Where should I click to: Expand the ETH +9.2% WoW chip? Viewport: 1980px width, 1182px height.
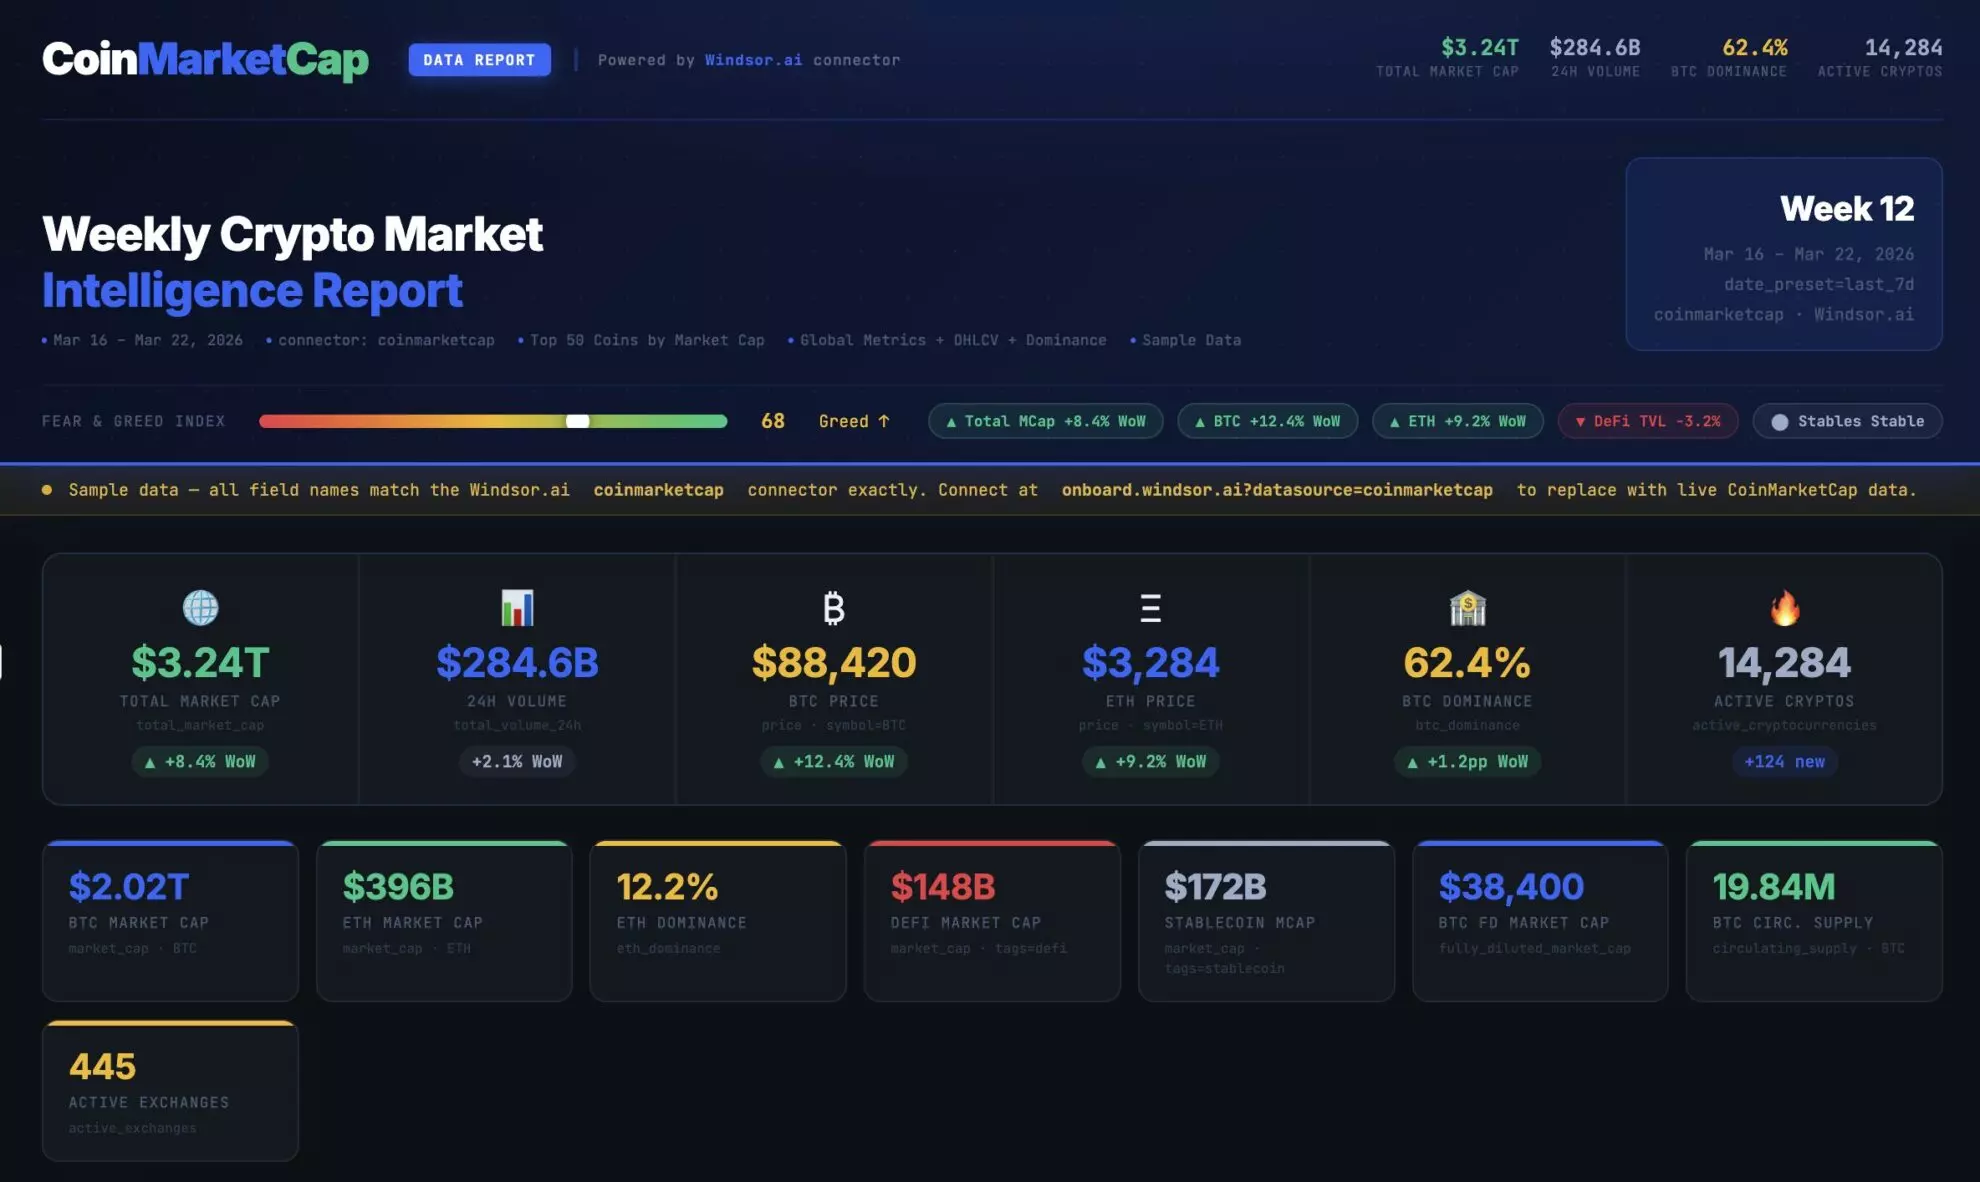coord(1456,421)
